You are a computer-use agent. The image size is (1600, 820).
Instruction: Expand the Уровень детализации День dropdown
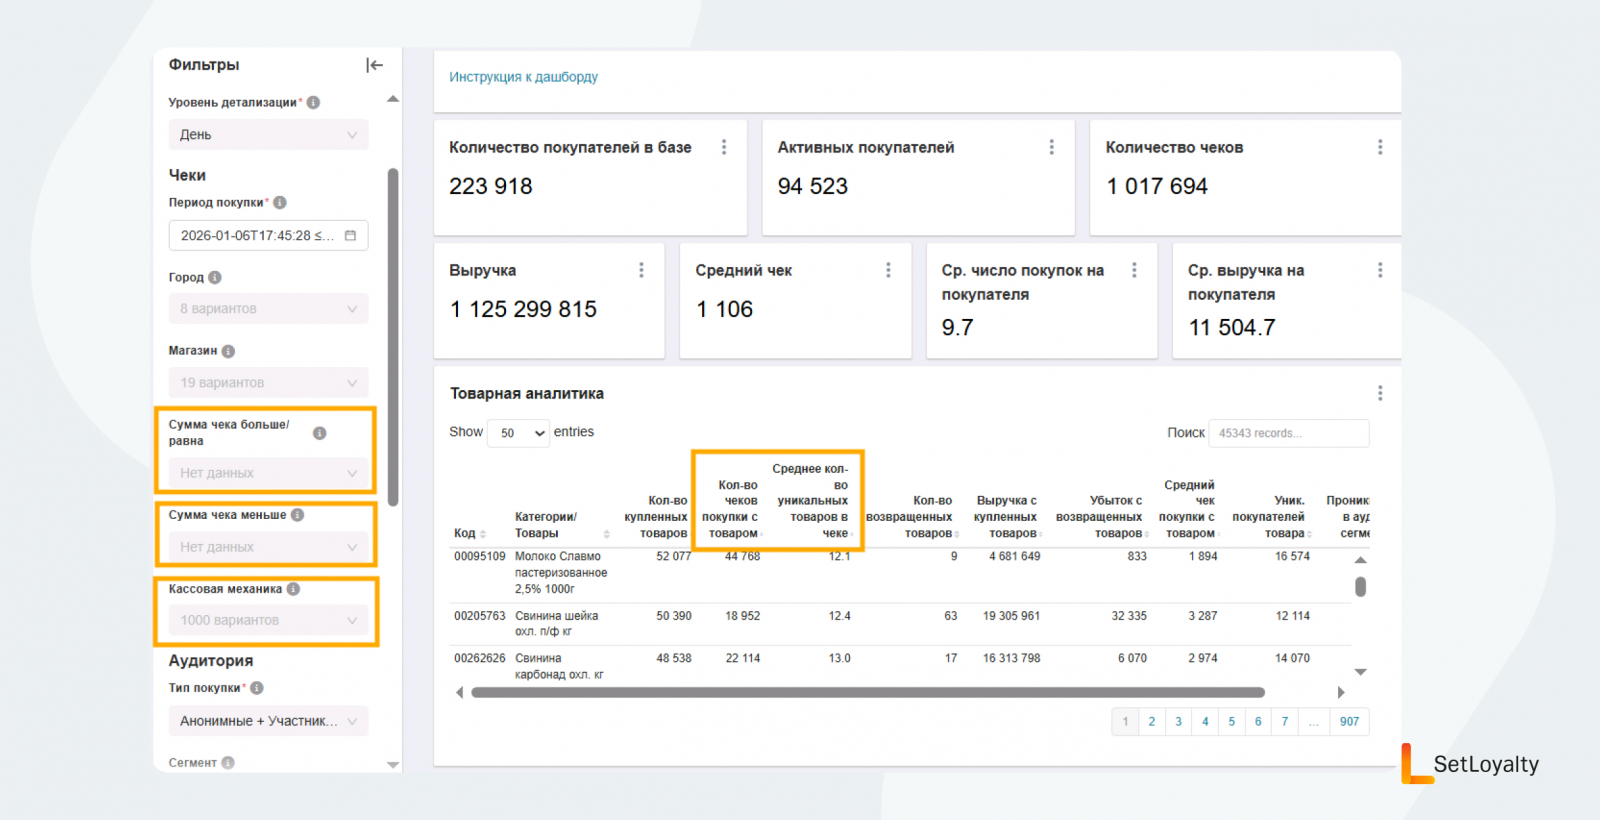pyautogui.click(x=268, y=135)
